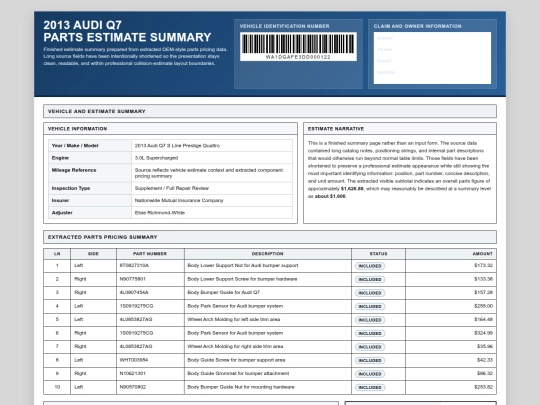
Task: Select 'Body Bumper Guide Nut for mounting hardware'
Action: pyautogui.click(x=241, y=387)
